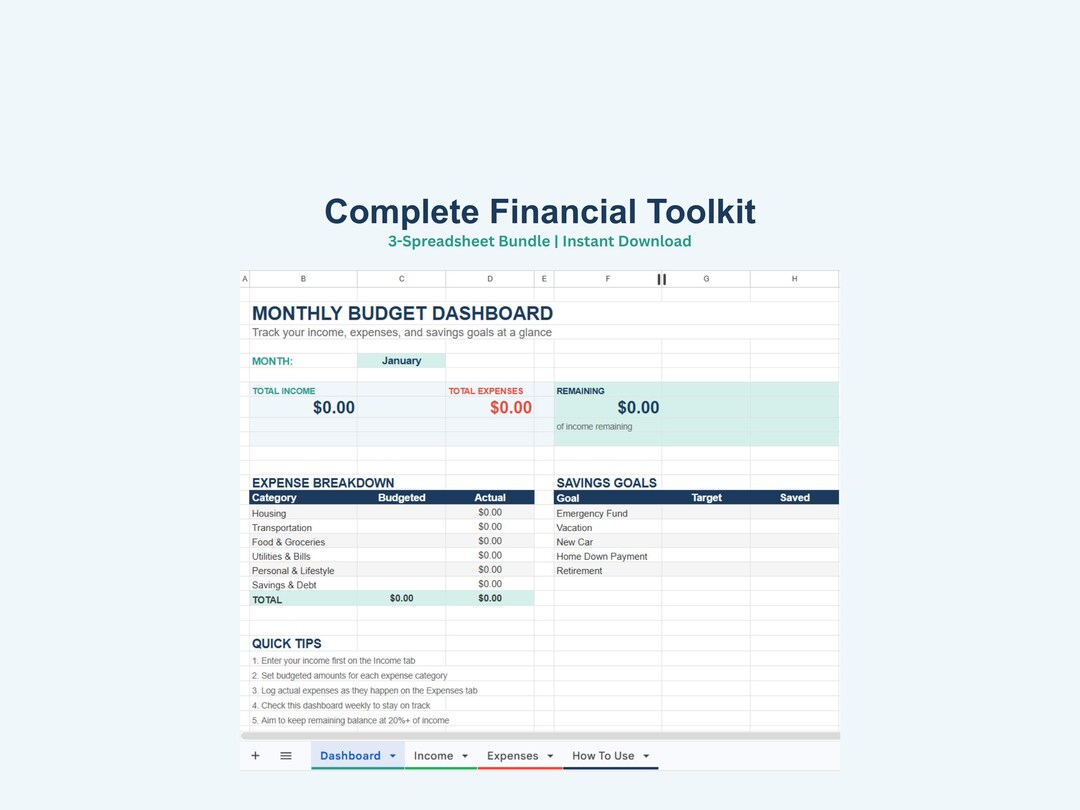The height and width of the screenshot is (810, 1080).
Task: Select column C header
Action: click(402, 279)
